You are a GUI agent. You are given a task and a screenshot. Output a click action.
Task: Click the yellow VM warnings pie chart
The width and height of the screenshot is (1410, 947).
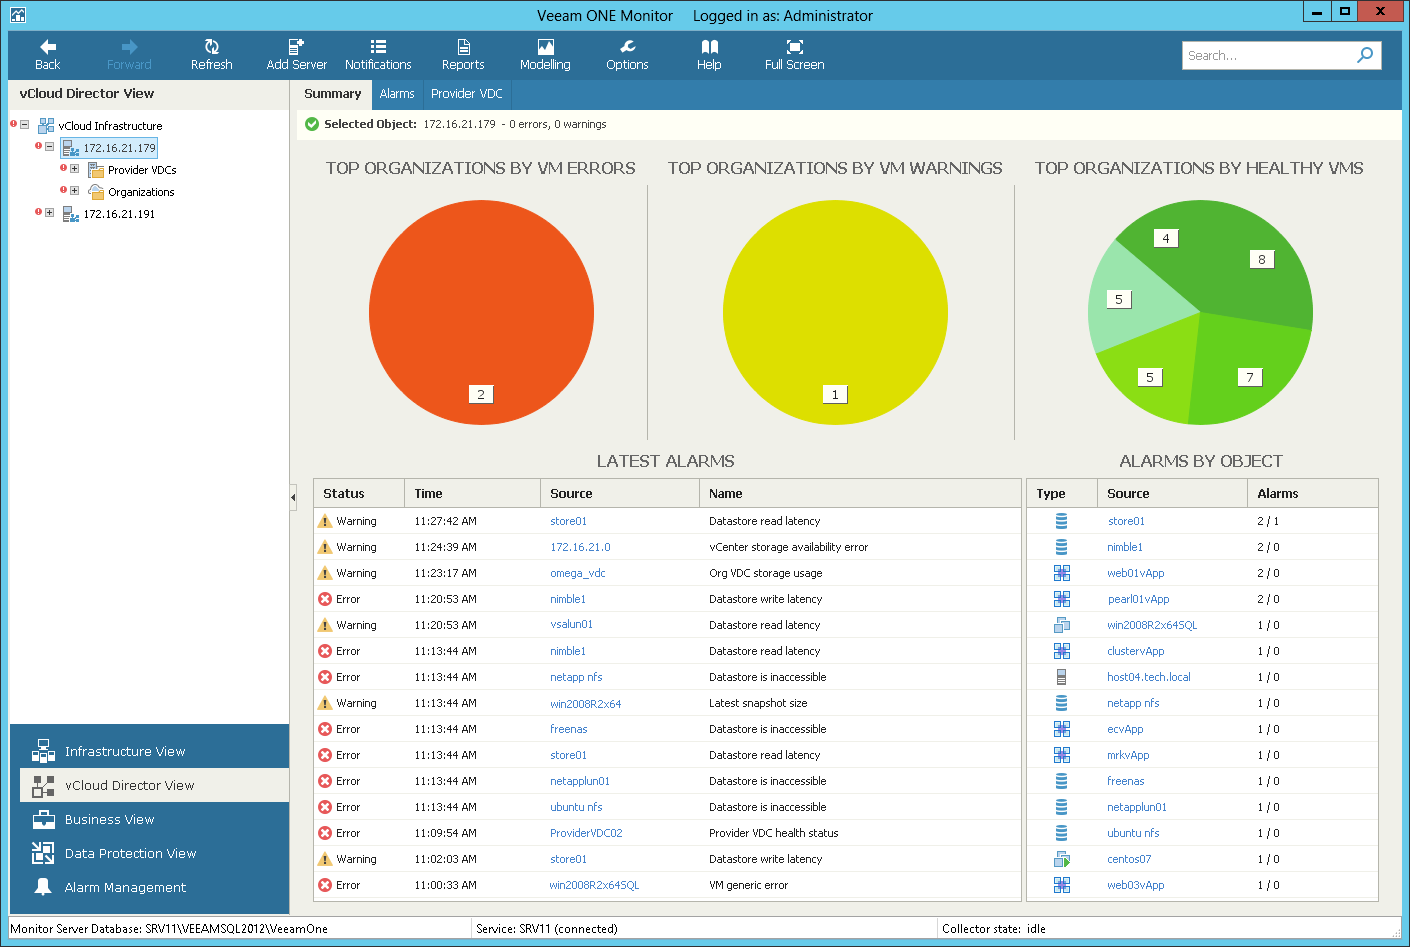(x=835, y=312)
